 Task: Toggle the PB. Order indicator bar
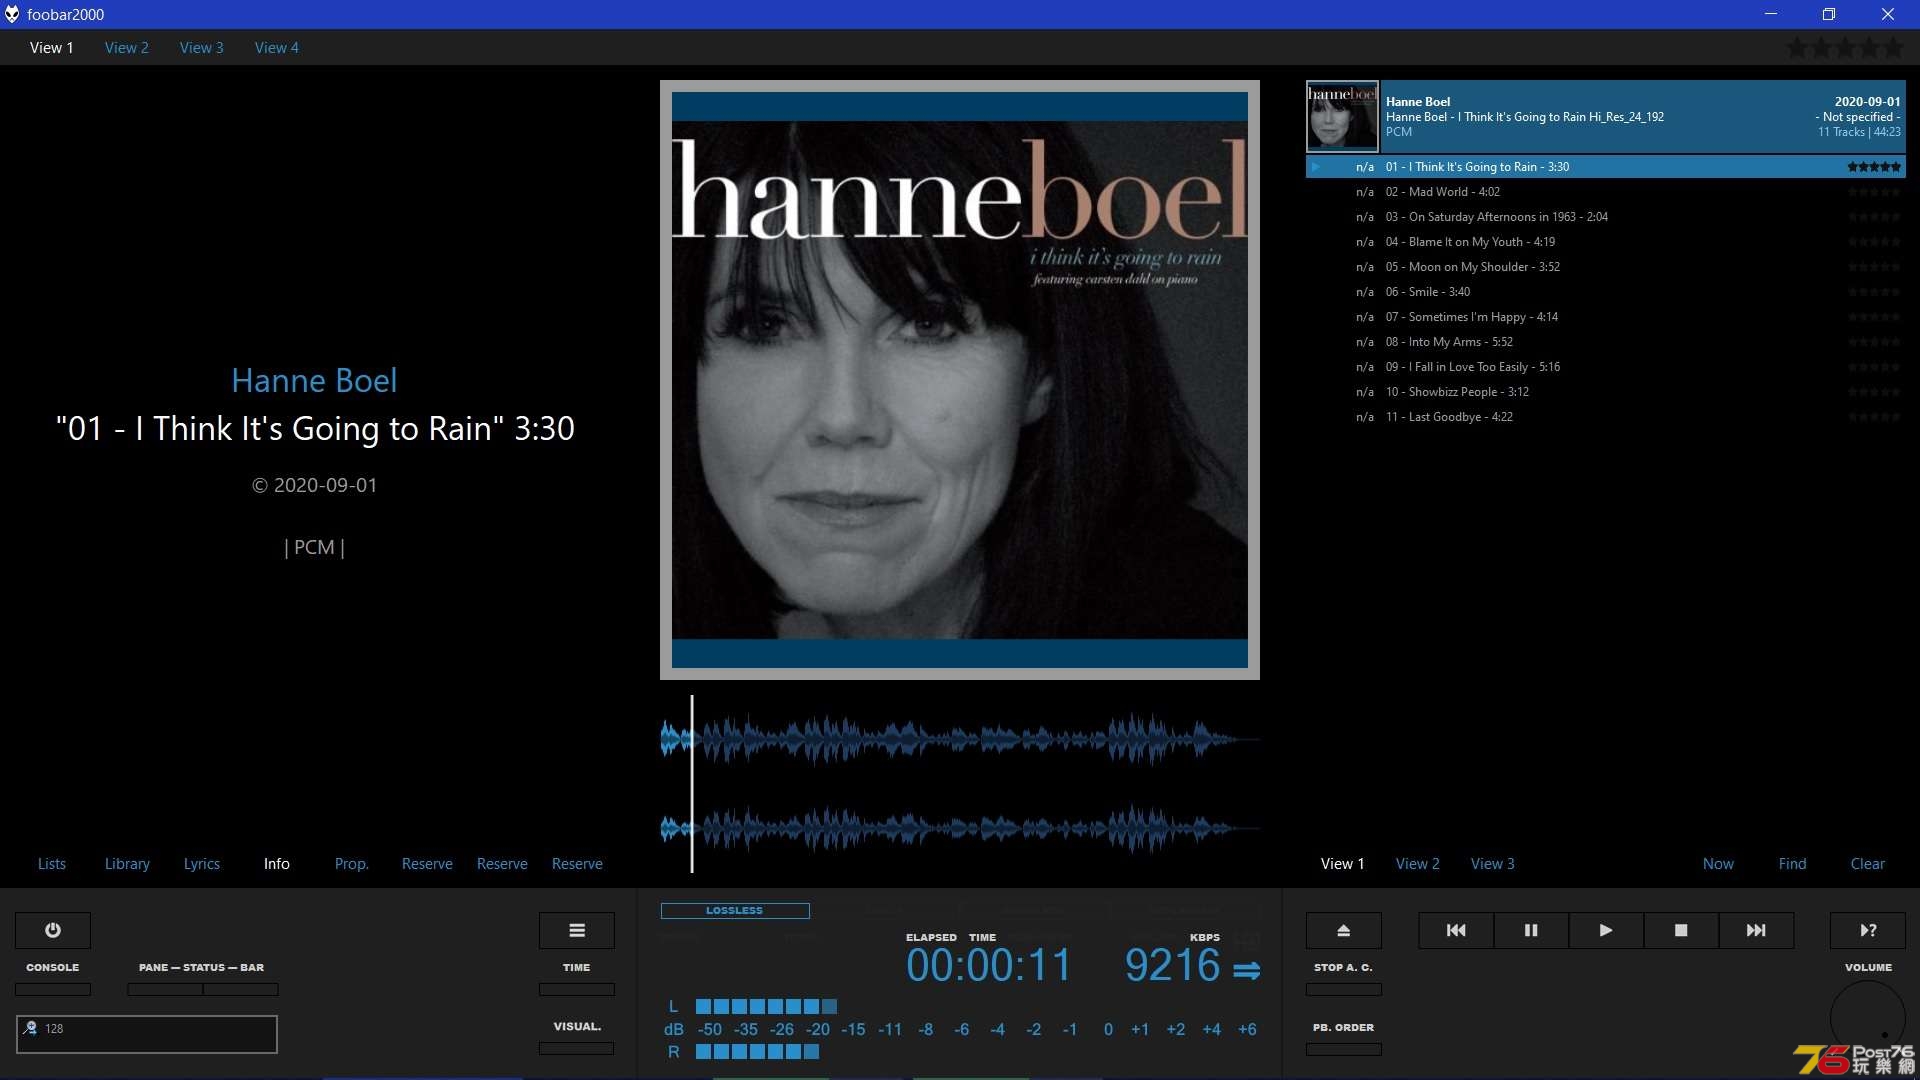(1344, 1049)
